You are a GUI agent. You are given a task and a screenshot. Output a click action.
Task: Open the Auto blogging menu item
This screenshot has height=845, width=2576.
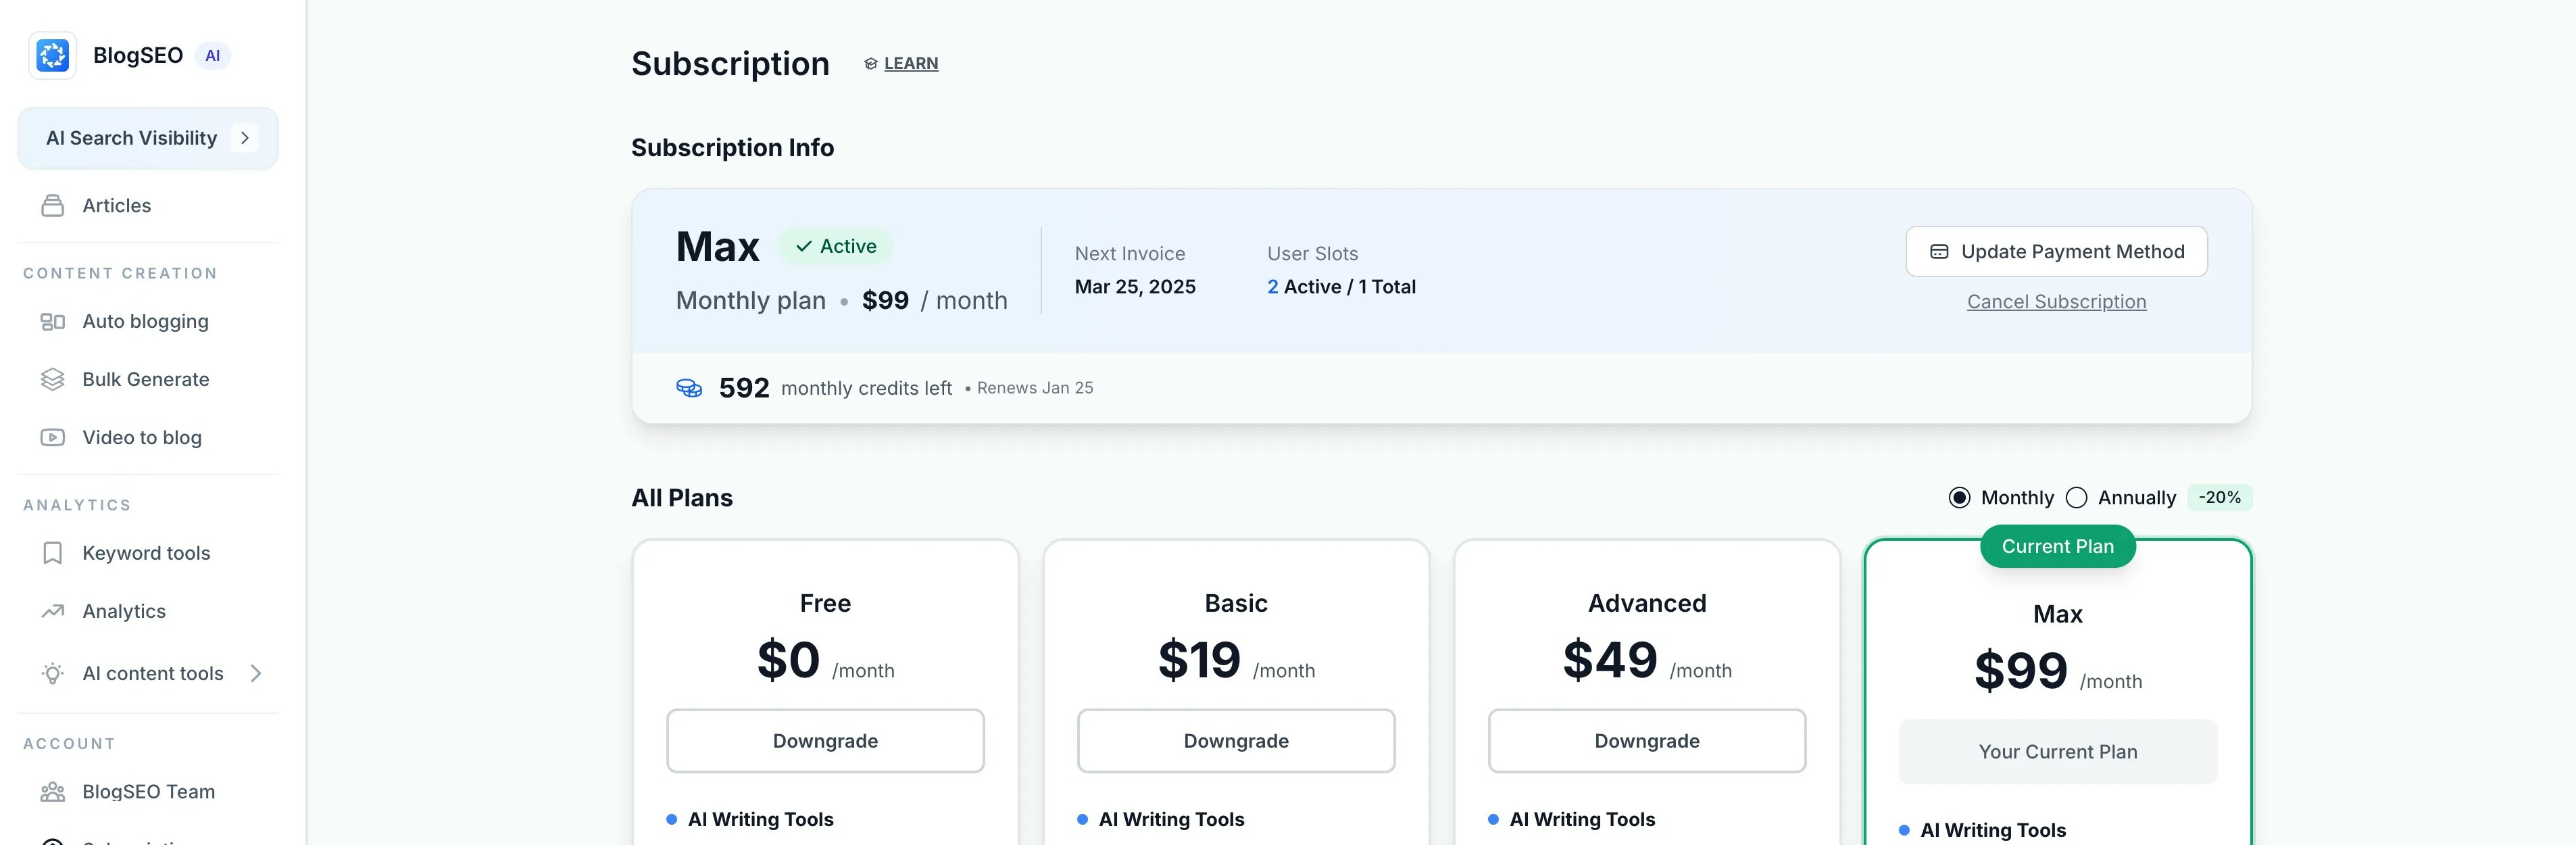[x=145, y=322]
